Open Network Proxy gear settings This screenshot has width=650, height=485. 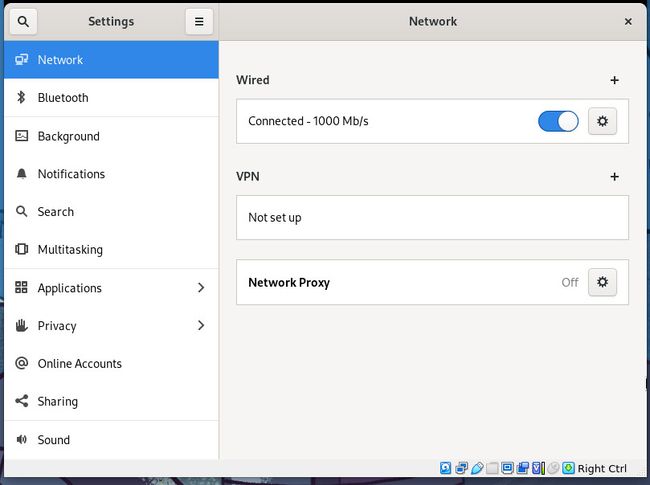pyautogui.click(x=602, y=282)
